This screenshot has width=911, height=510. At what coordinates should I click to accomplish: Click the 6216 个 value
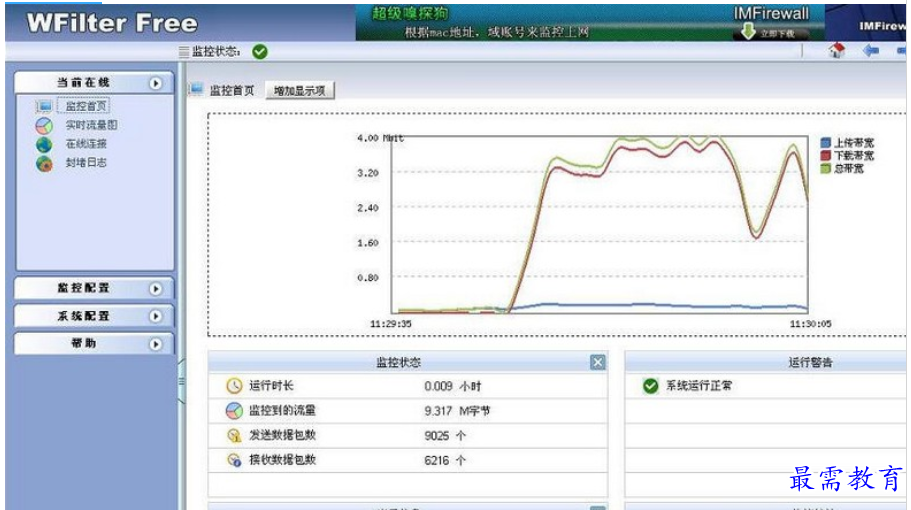click(445, 461)
